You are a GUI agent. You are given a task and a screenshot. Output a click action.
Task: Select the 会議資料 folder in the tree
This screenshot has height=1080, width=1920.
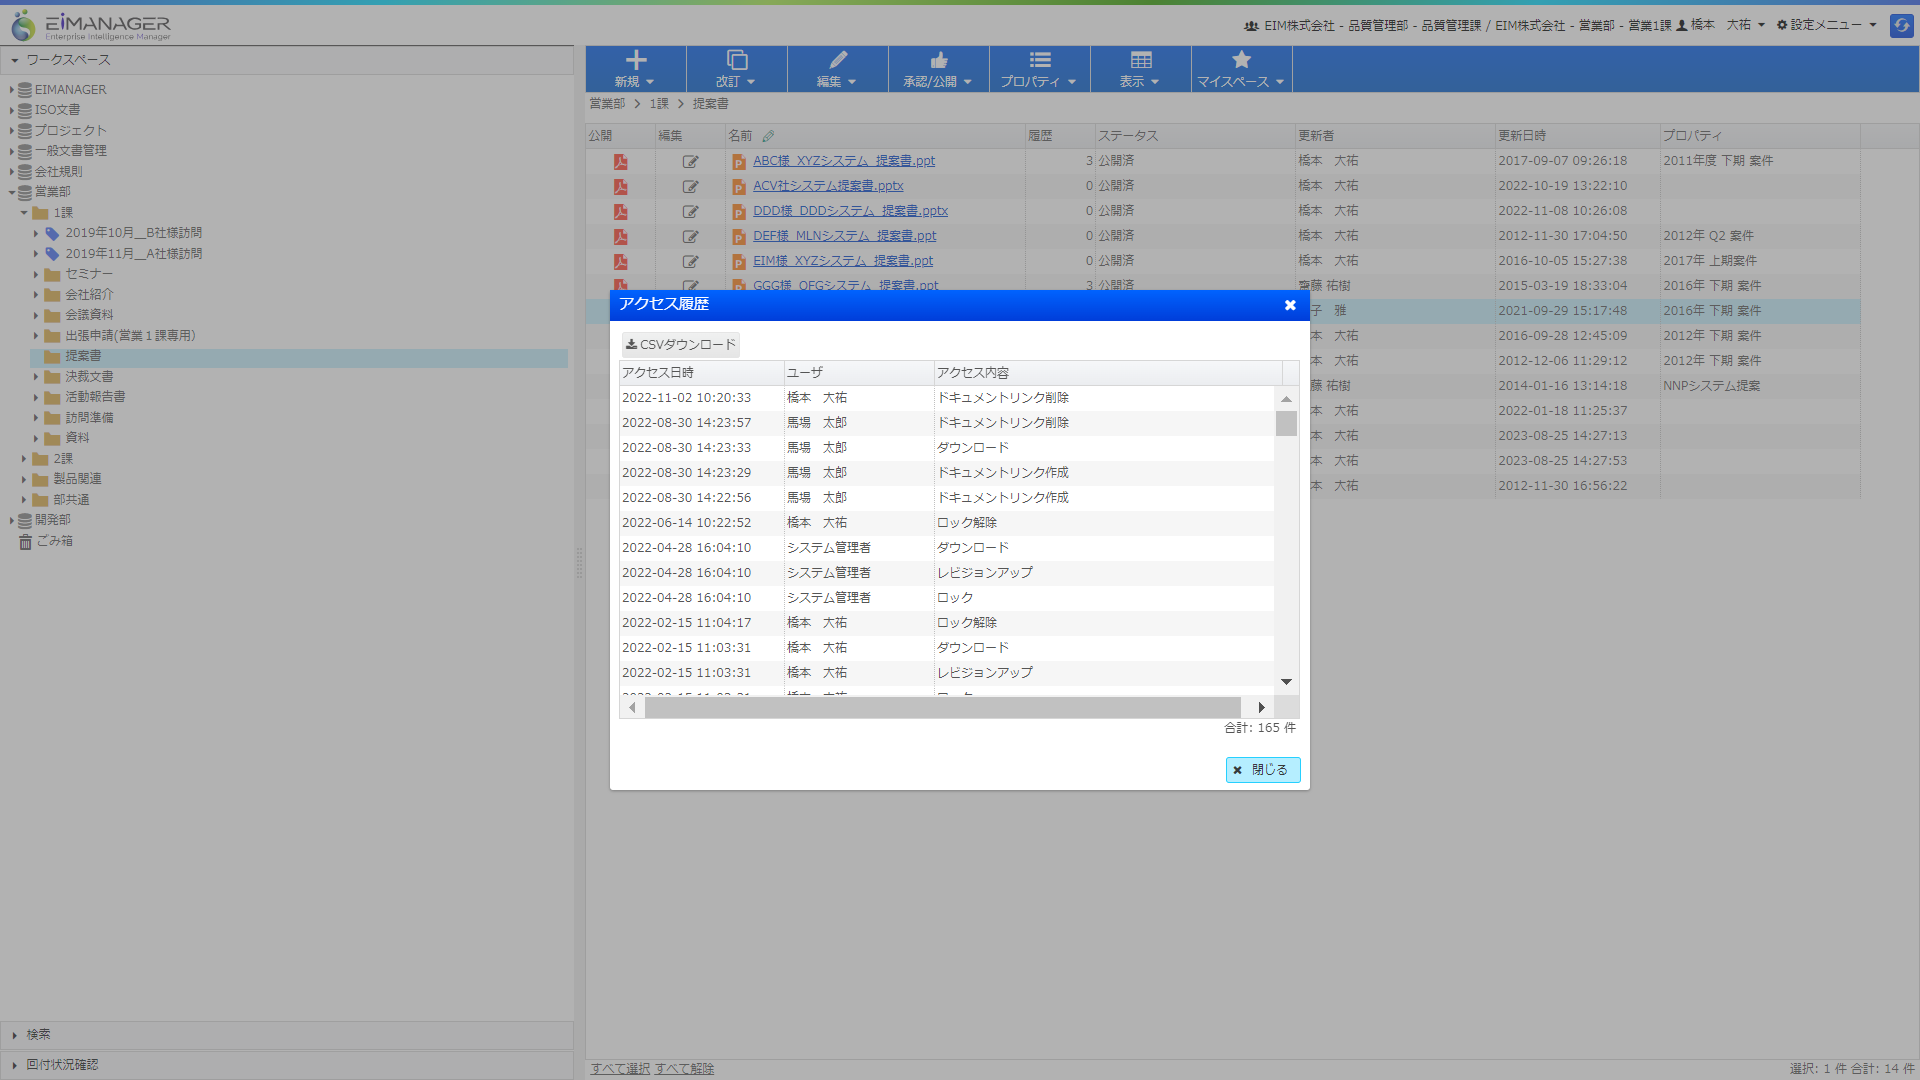[x=89, y=315]
